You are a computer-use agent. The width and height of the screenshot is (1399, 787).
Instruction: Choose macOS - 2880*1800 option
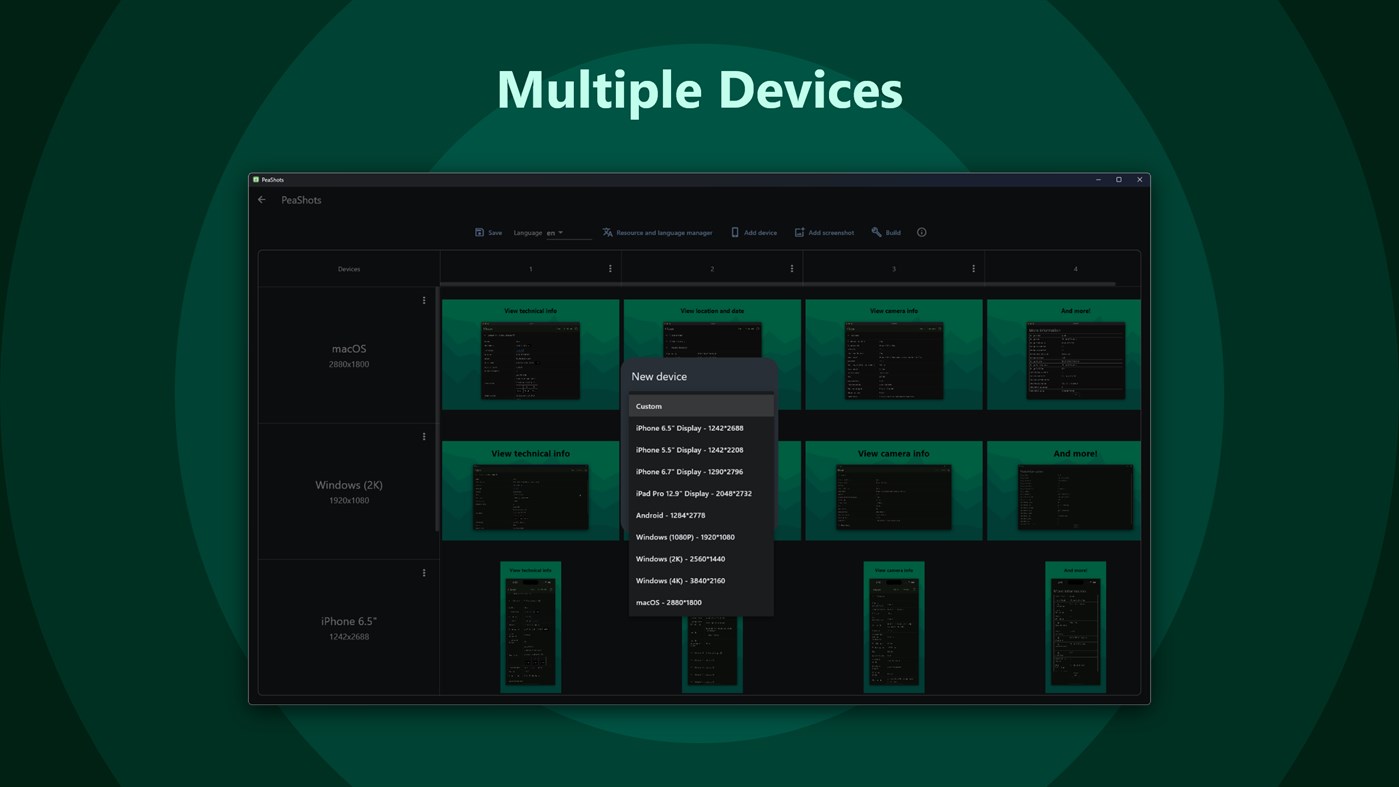(701, 602)
